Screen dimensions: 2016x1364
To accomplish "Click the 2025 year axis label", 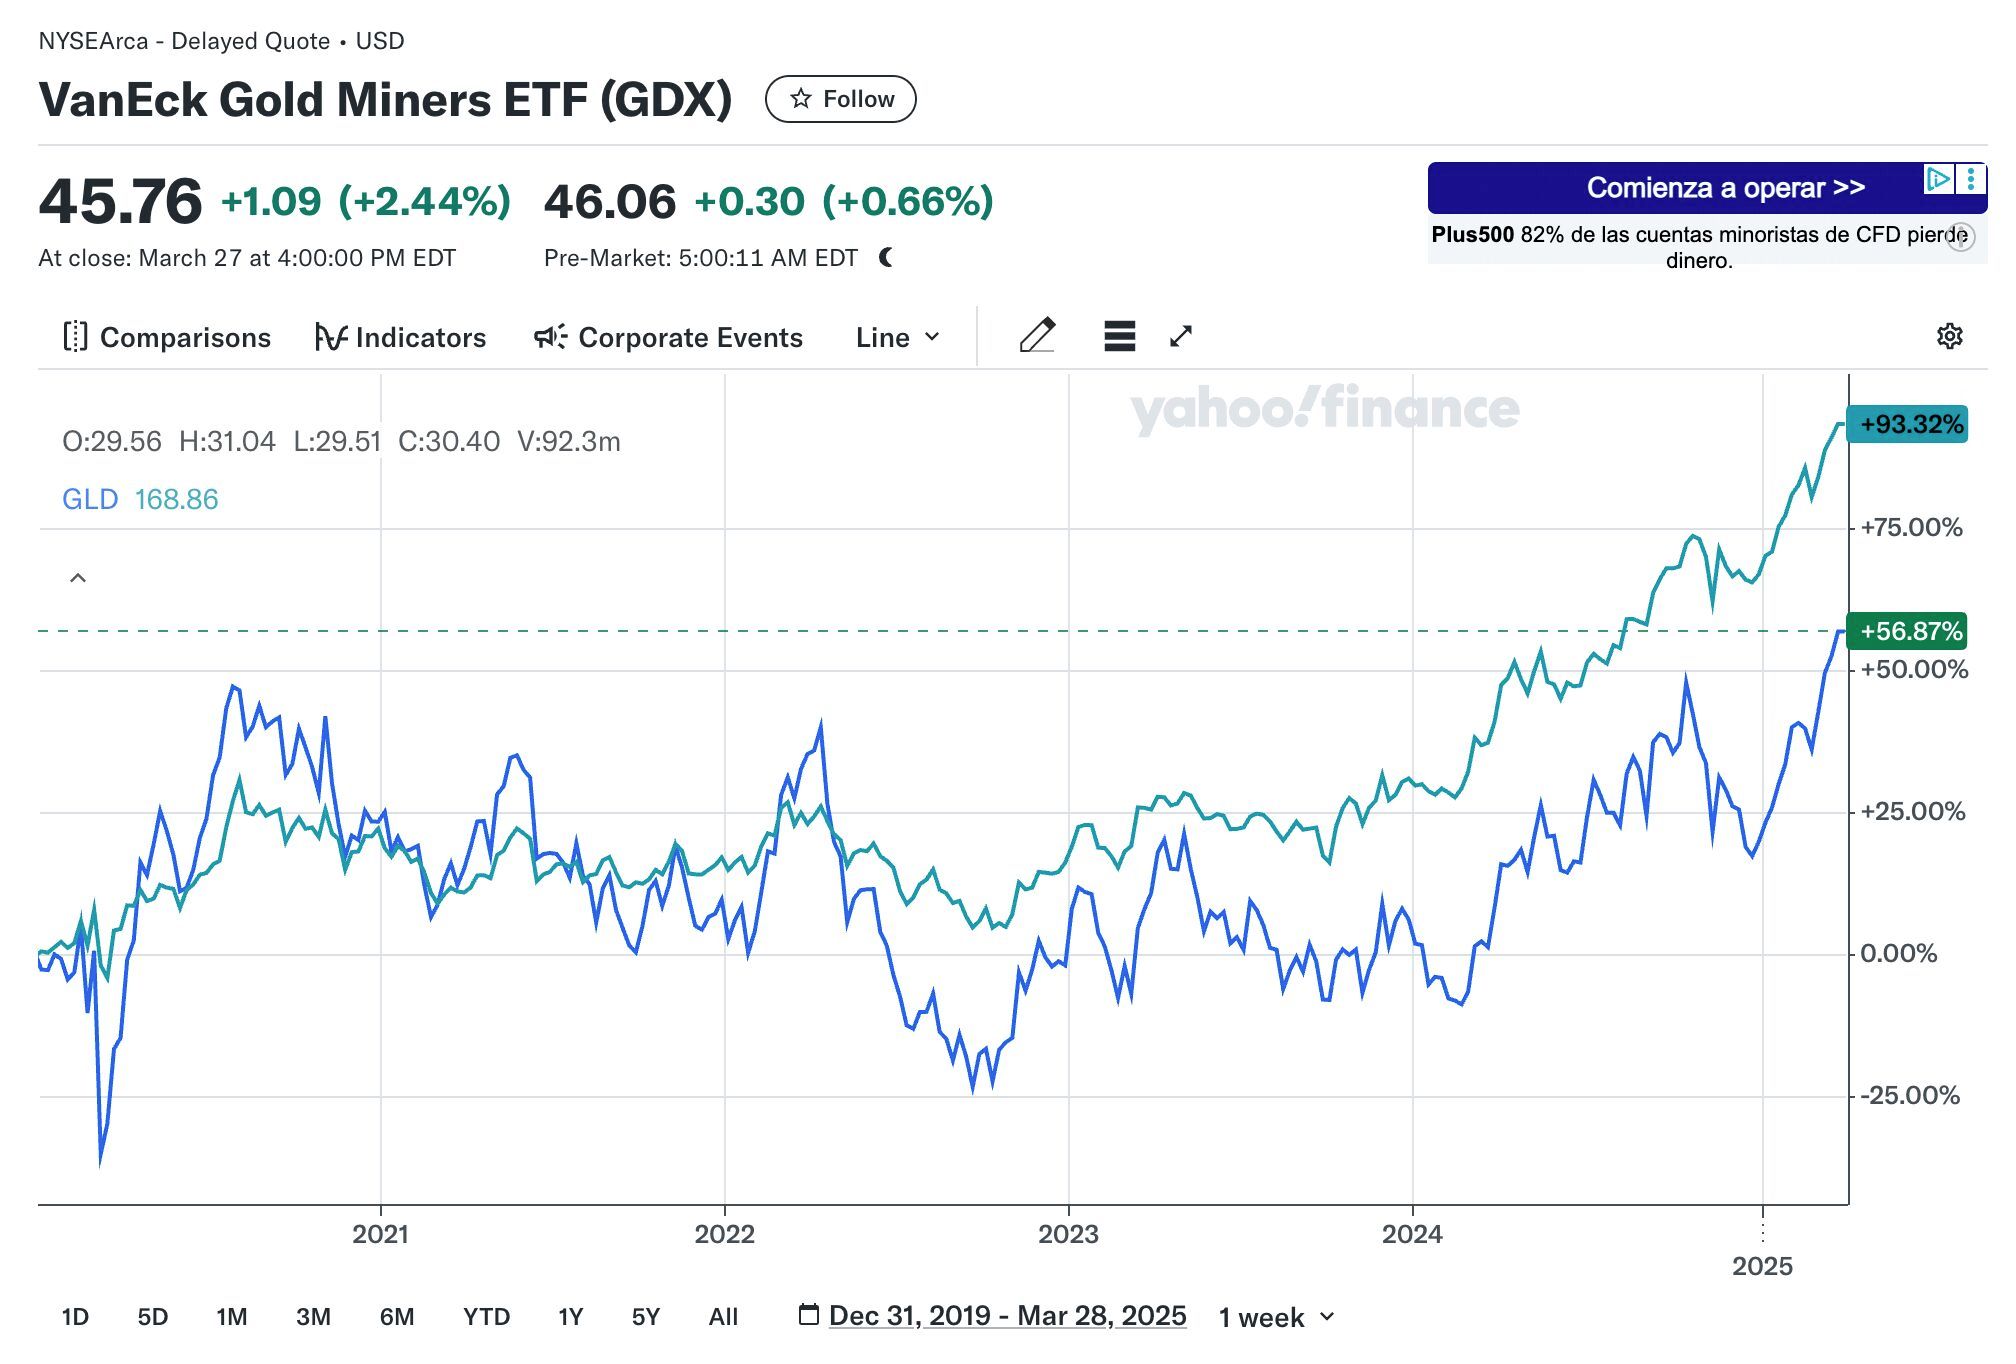I will [x=1762, y=1266].
